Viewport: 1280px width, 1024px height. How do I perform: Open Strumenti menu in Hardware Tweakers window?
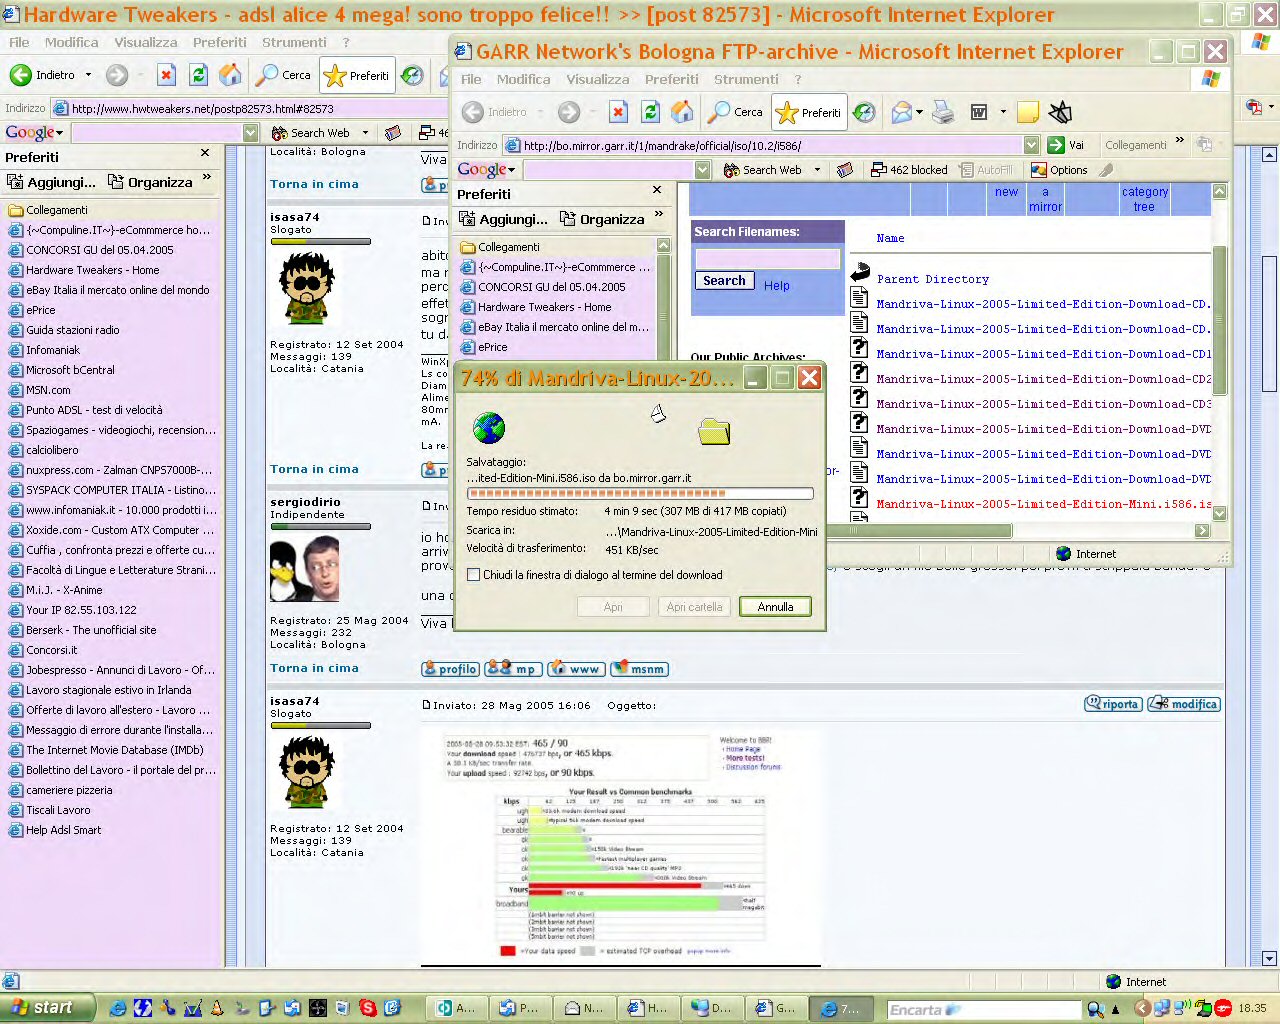coord(294,42)
